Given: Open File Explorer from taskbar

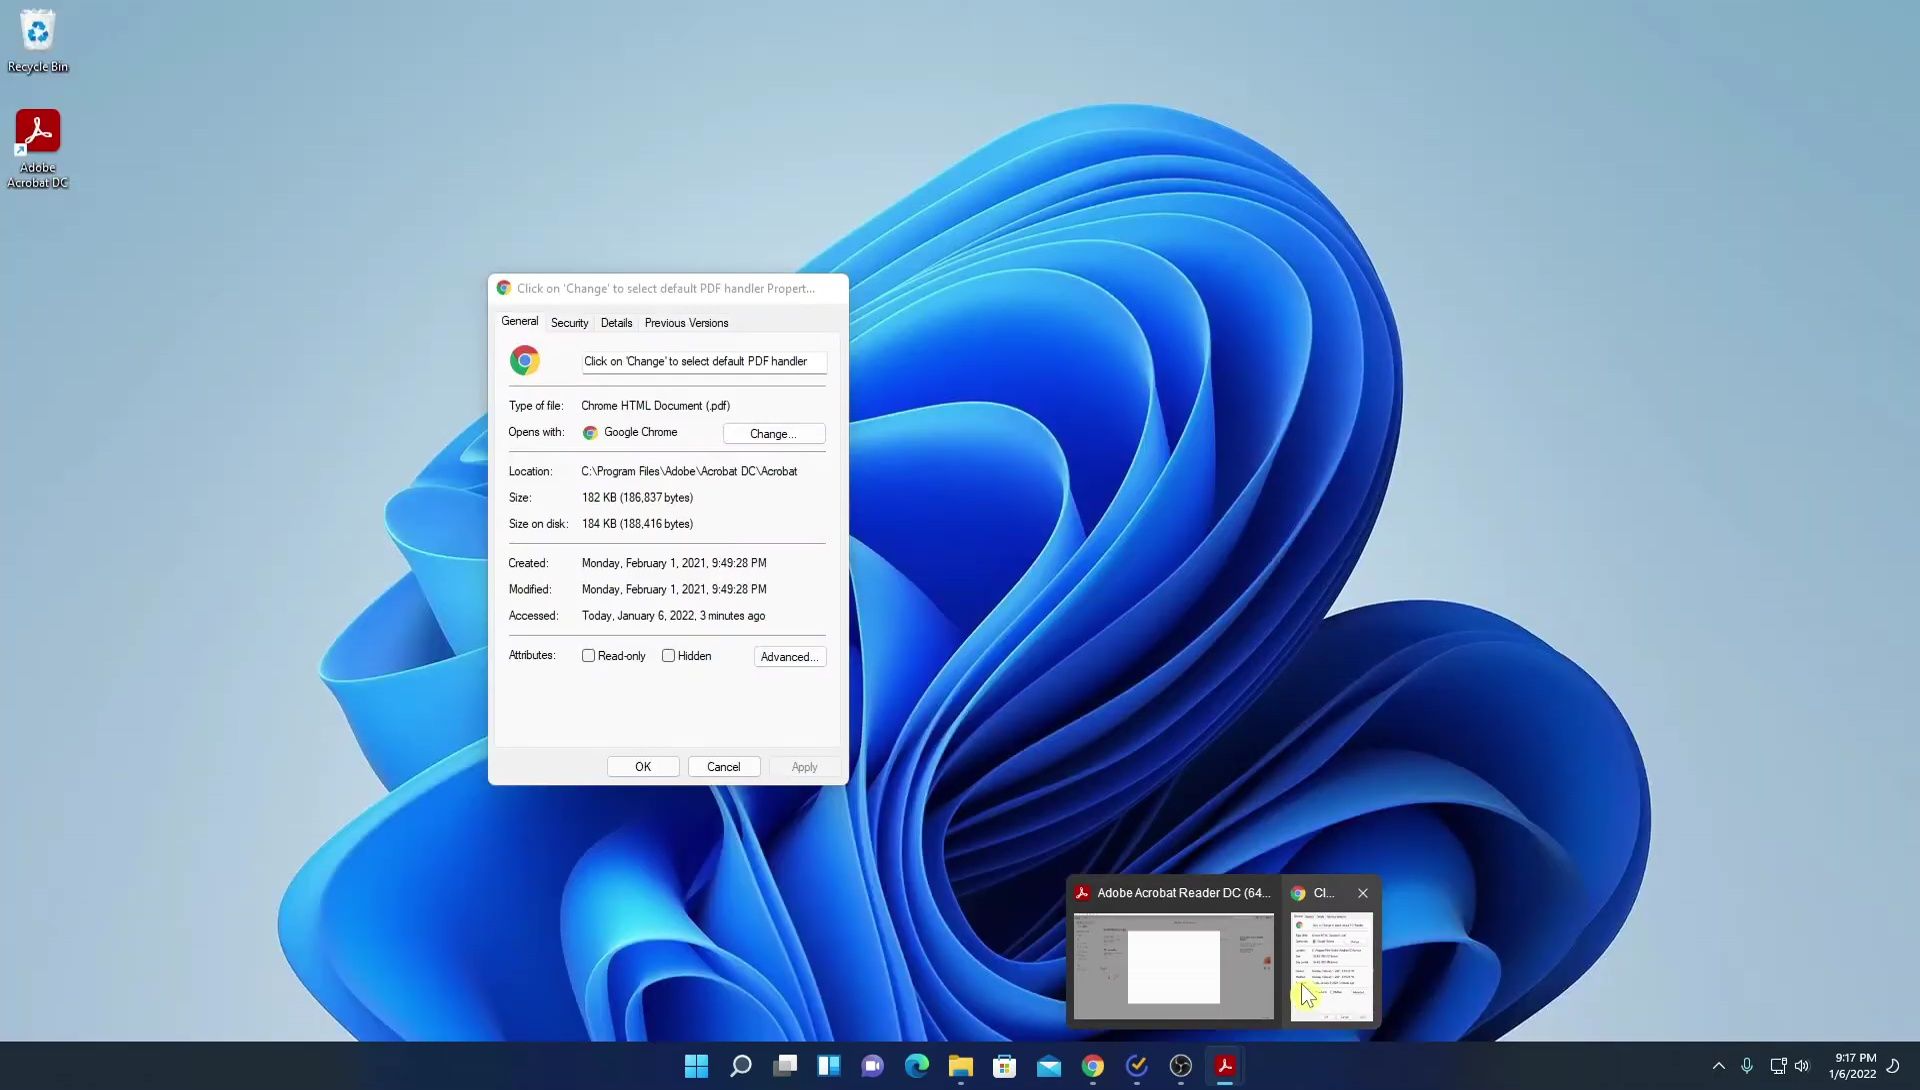Looking at the screenshot, I should tap(961, 1066).
